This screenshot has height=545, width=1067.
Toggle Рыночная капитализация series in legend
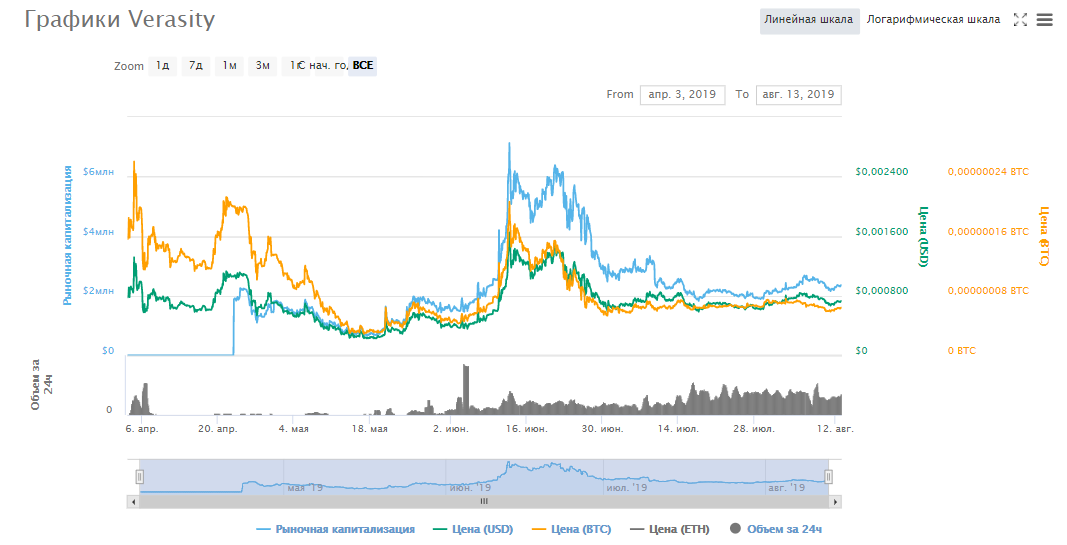(x=335, y=529)
